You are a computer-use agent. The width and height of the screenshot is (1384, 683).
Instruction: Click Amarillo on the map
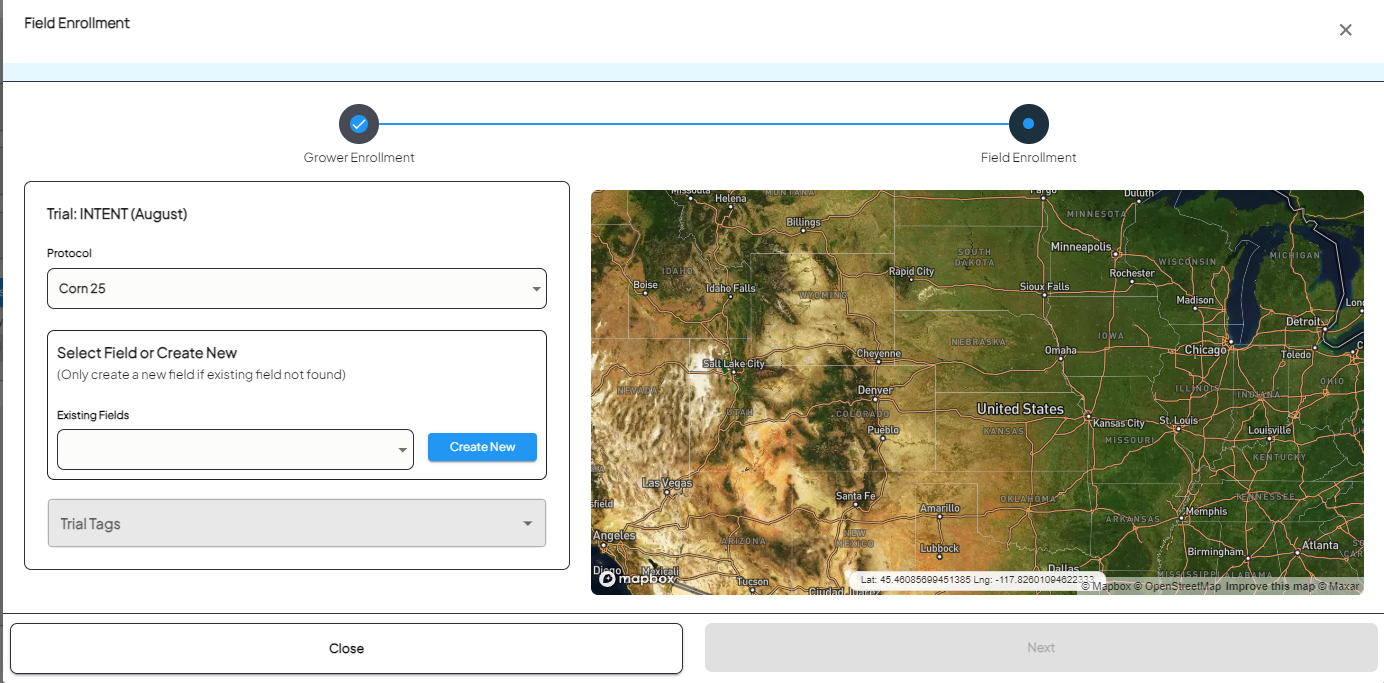[940, 509]
